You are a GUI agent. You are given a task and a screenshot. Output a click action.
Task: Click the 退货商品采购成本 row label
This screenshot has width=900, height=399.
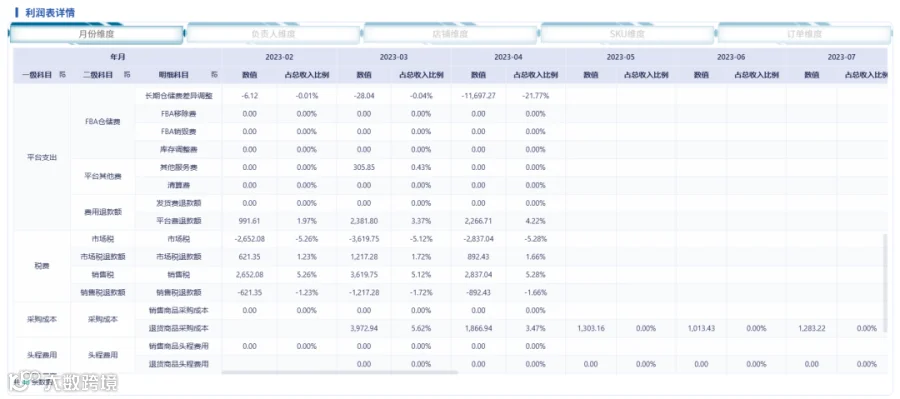(179, 329)
